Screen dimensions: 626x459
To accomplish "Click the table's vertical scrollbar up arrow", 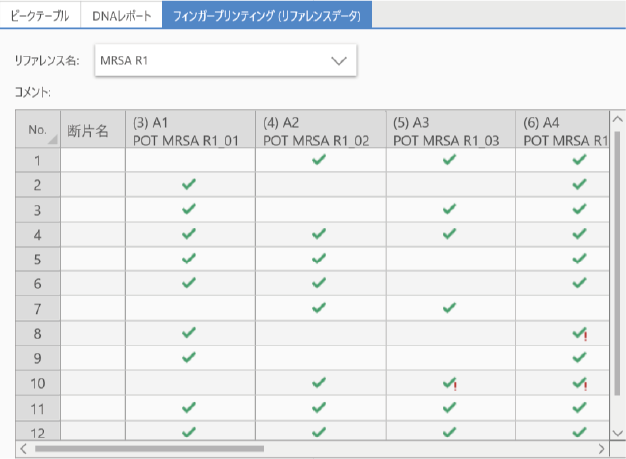I will pos(617,119).
